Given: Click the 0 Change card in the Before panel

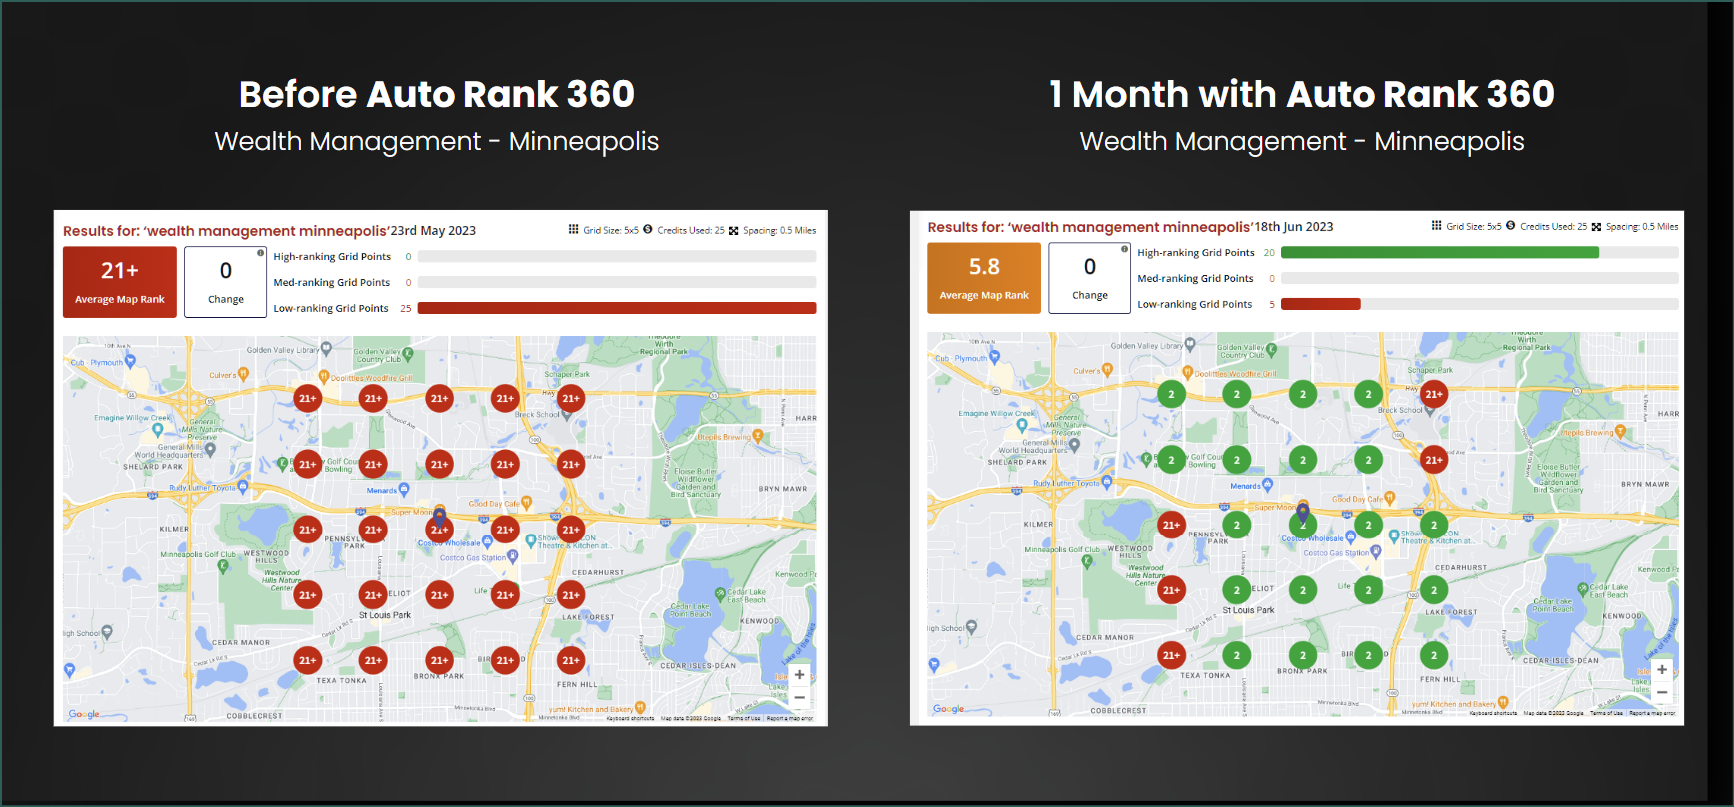Looking at the screenshot, I should 226,282.
